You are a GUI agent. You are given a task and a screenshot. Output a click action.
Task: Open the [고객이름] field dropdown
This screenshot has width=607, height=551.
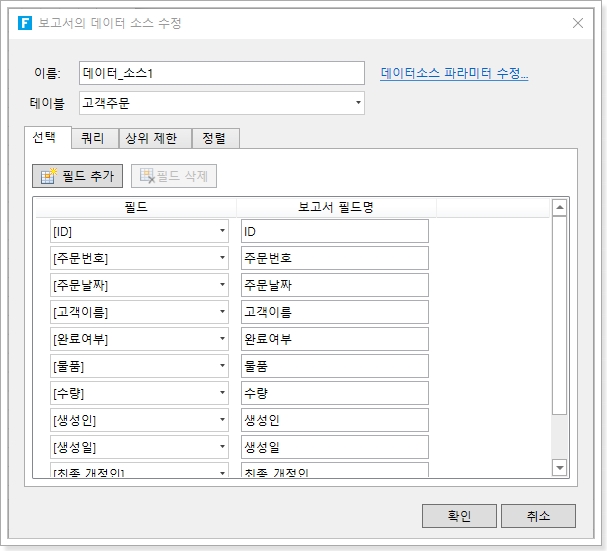222,312
